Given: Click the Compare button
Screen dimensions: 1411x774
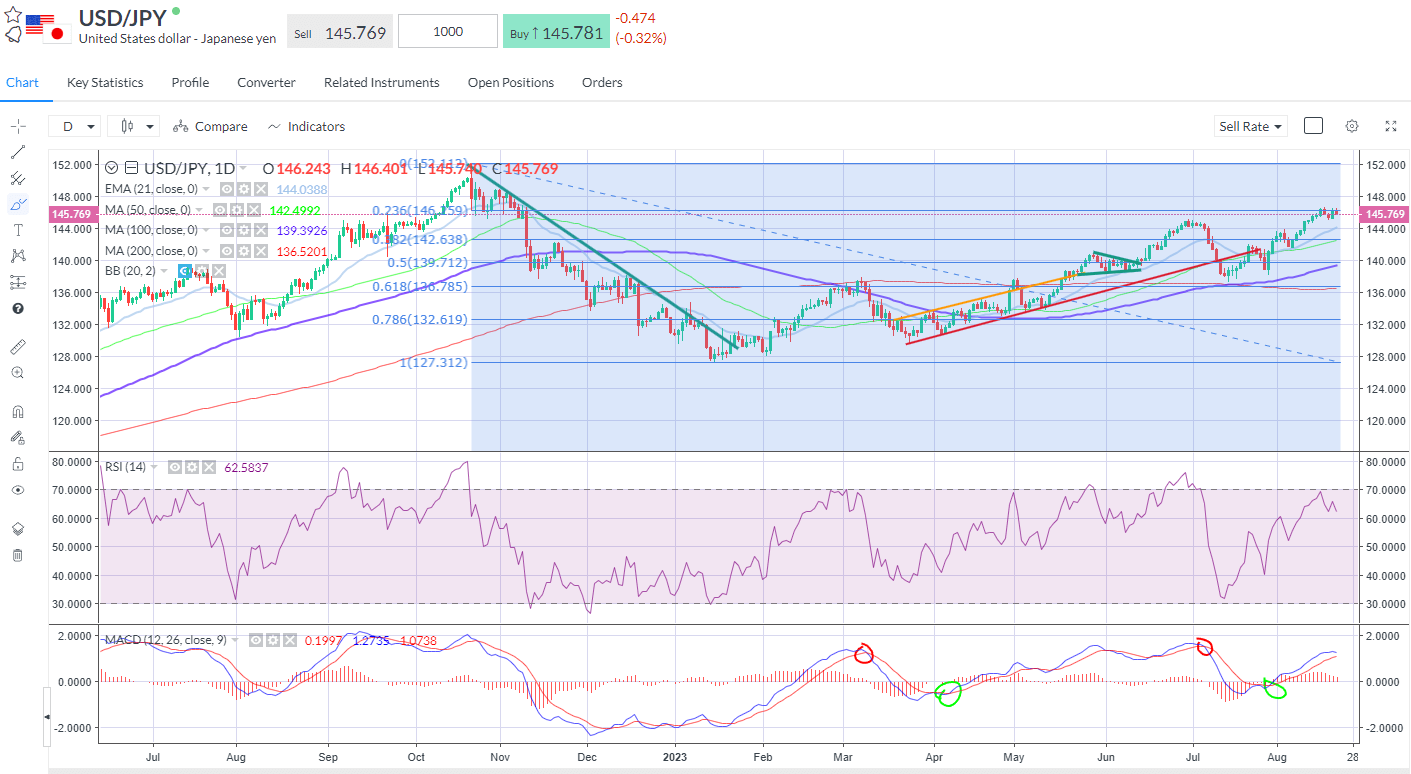Looking at the screenshot, I should tap(210, 126).
